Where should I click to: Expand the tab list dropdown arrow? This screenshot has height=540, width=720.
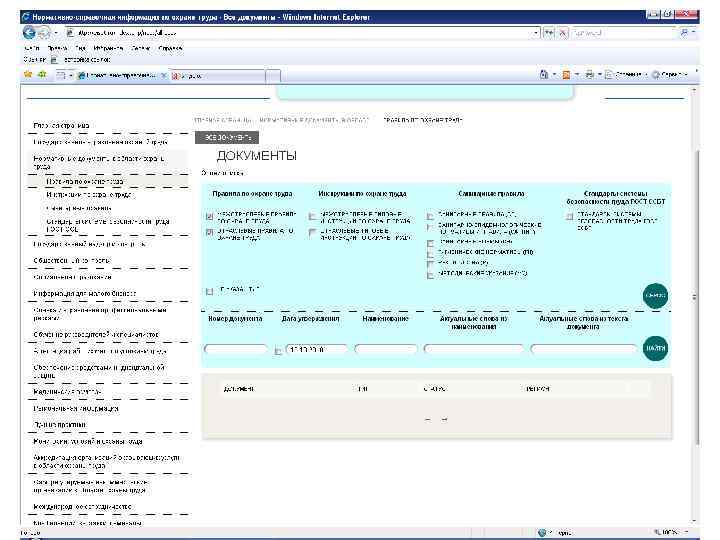pos(71,76)
